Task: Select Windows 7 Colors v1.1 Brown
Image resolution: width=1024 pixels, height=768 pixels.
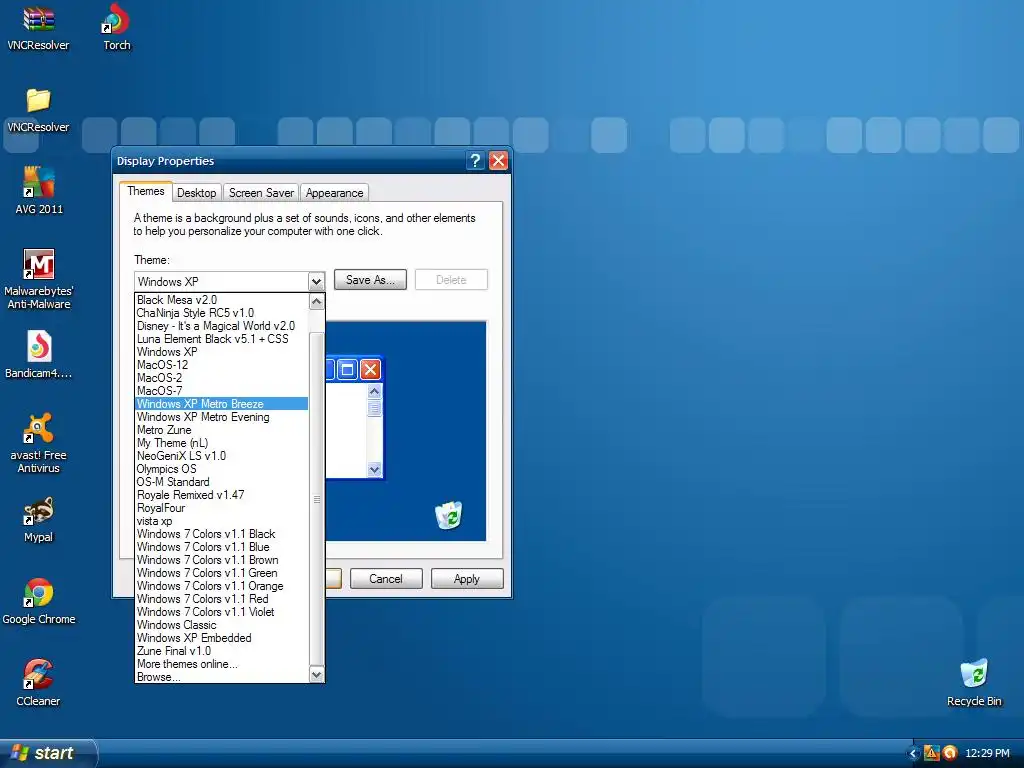Action: click(x=221, y=560)
